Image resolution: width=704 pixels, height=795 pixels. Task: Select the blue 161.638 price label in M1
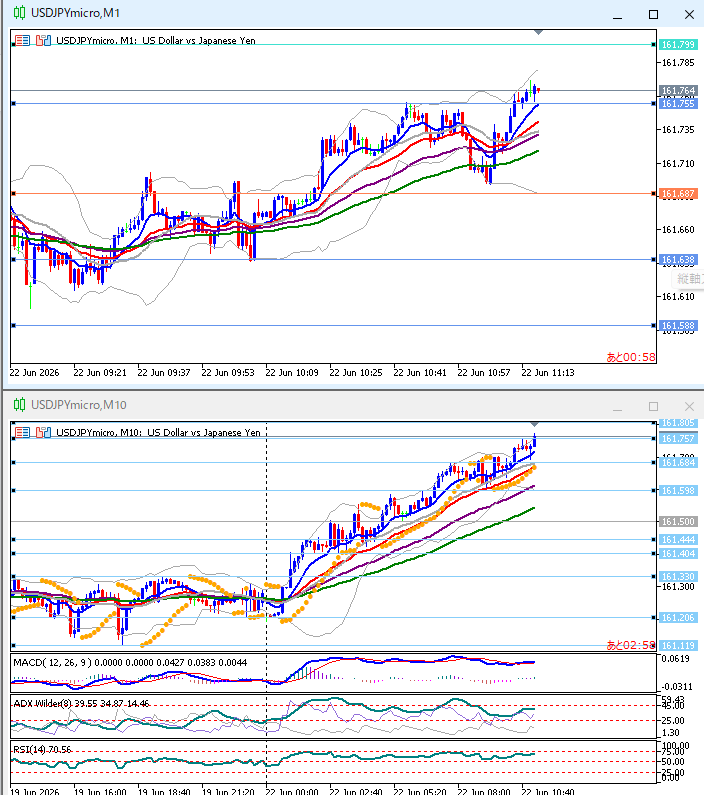click(678, 260)
